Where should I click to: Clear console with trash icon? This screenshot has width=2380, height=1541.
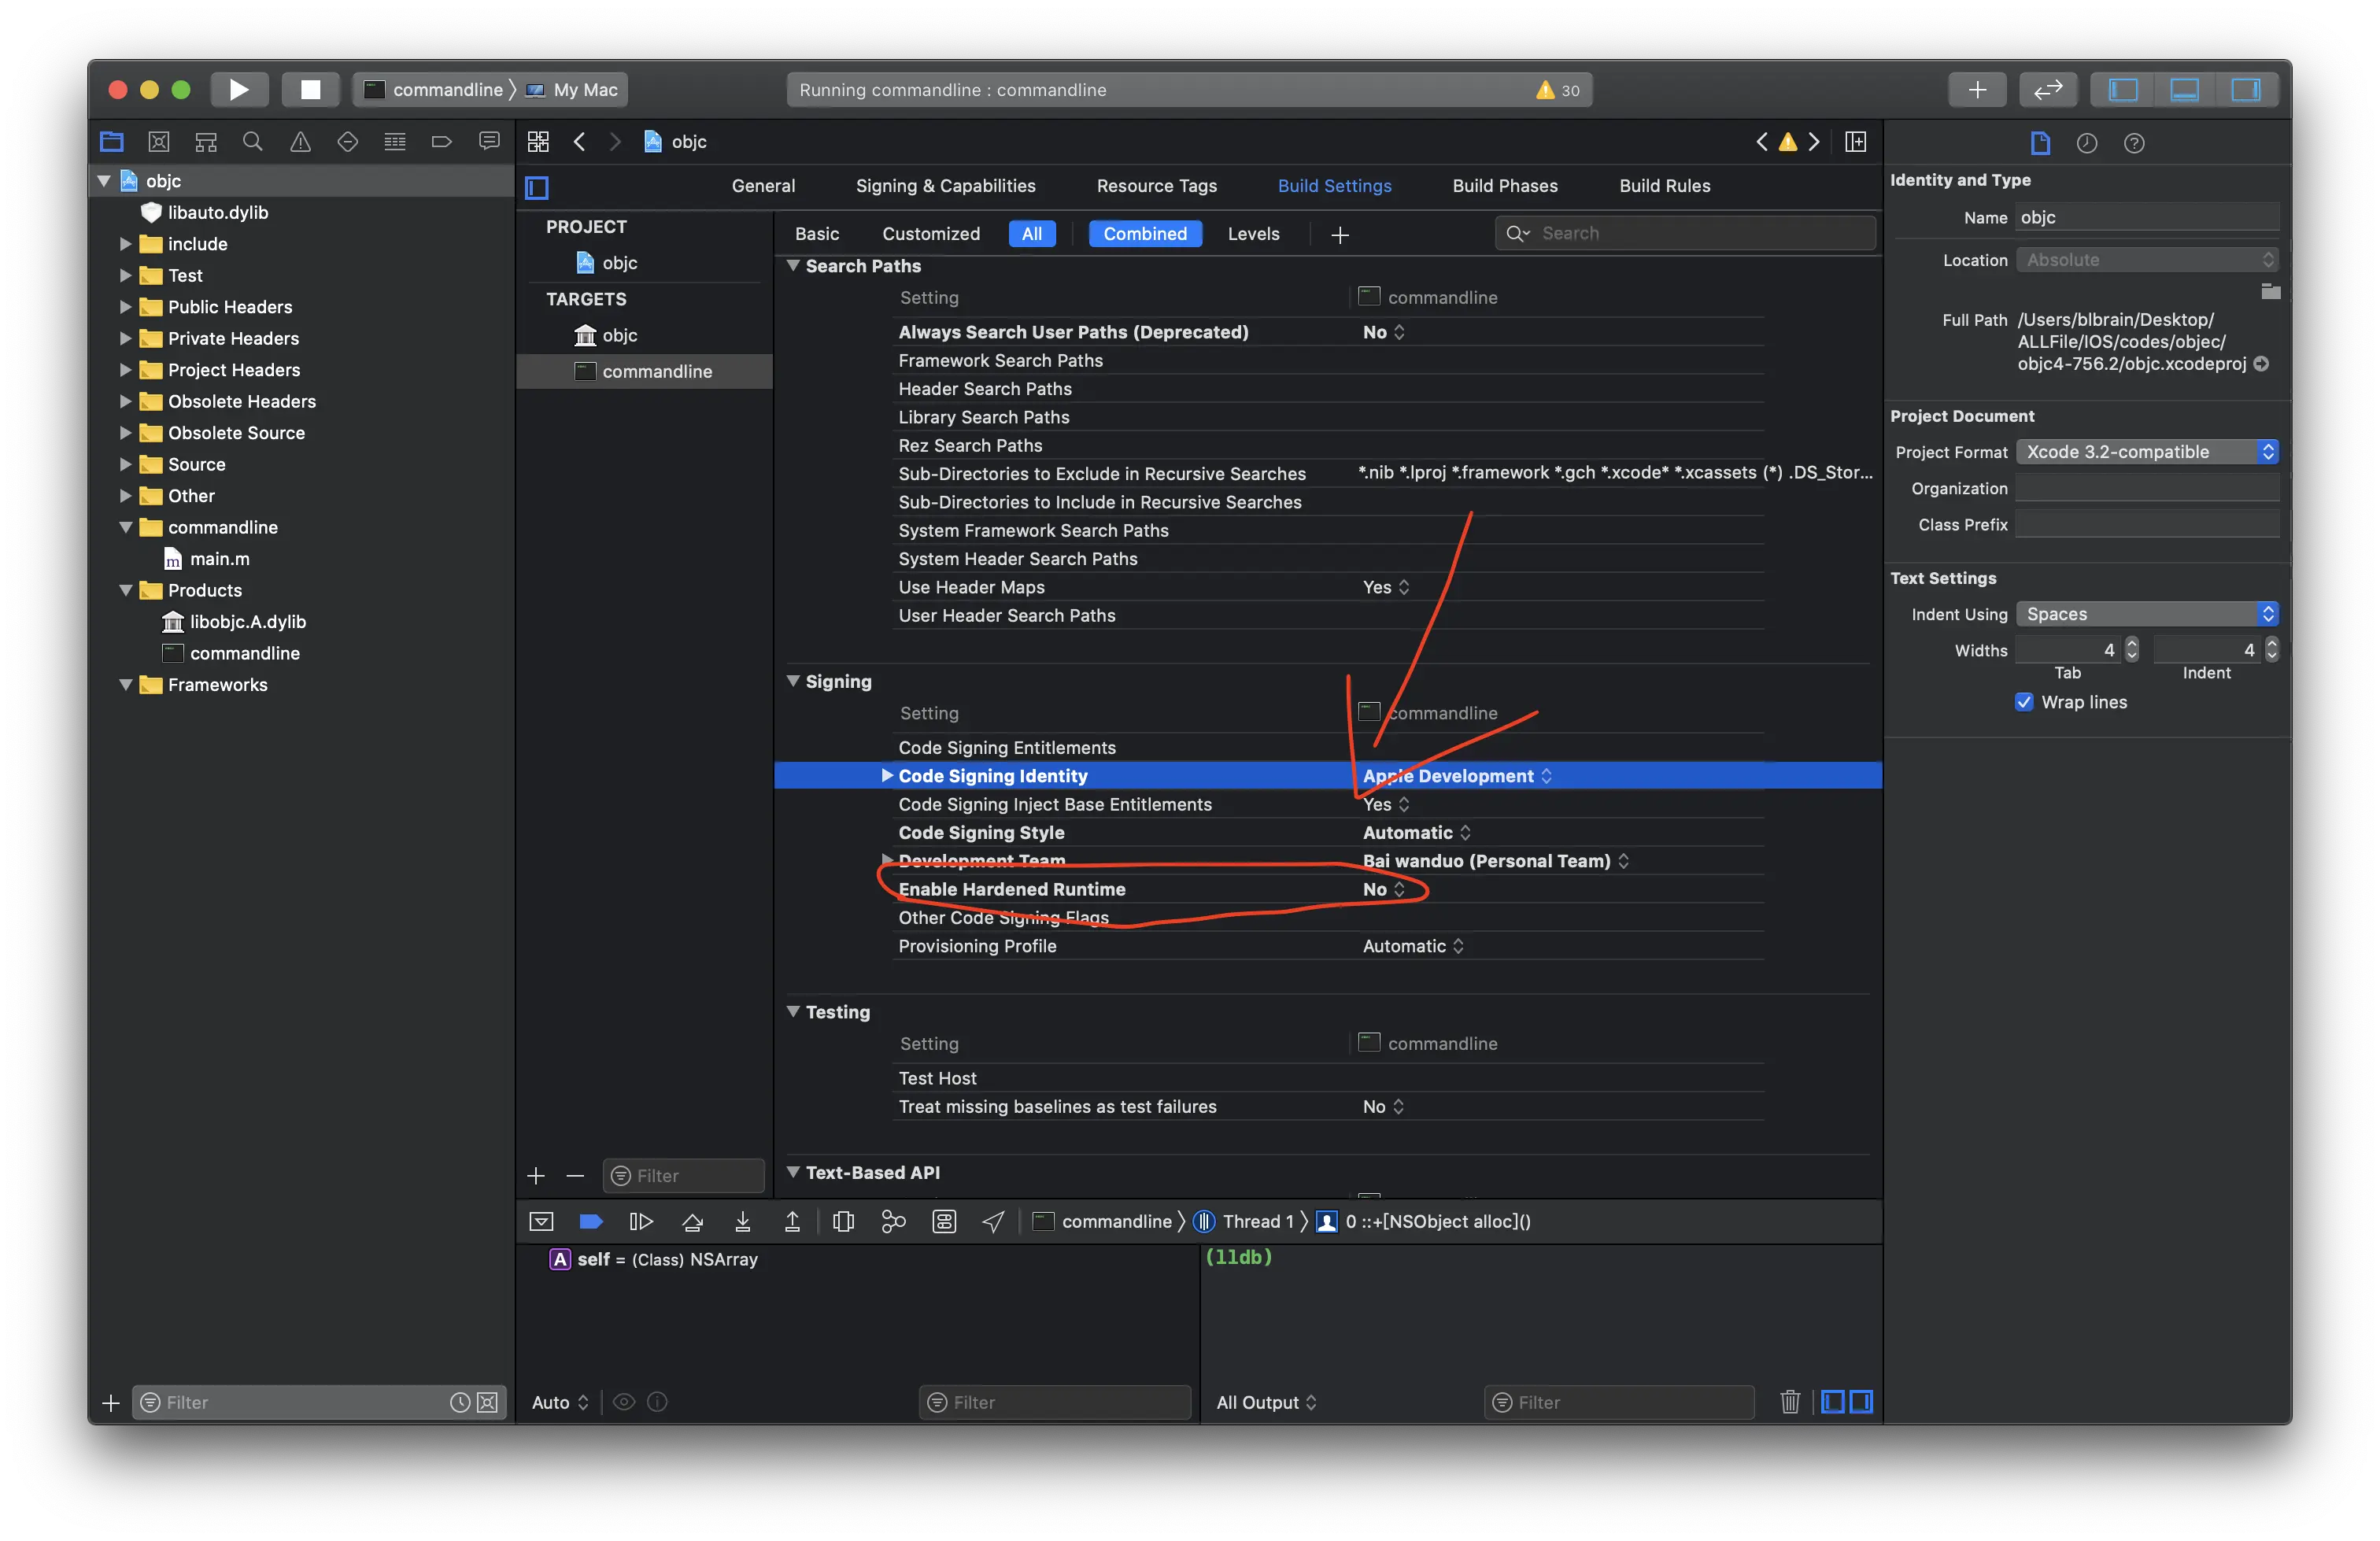click(x=1790, y=1402)
